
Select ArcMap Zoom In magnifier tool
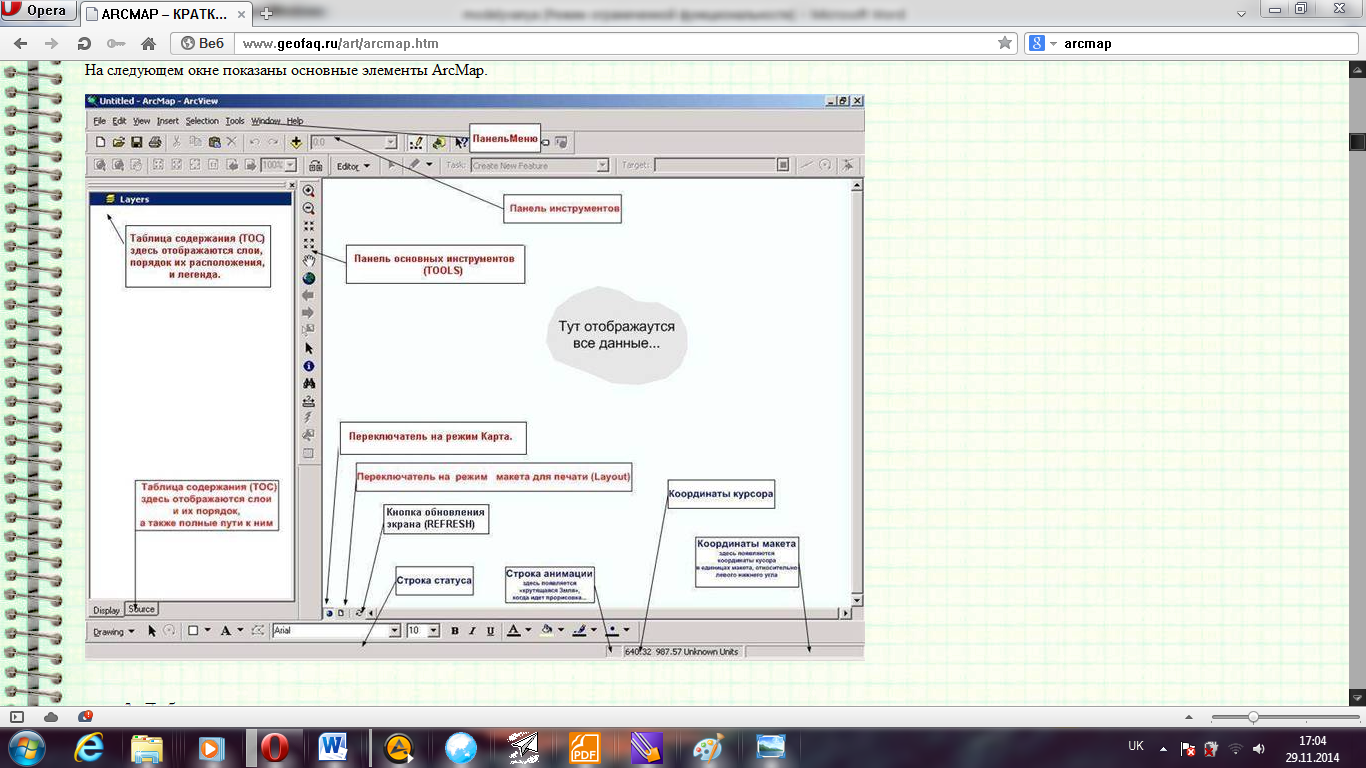pyautogui.click(x=309, y=191)
